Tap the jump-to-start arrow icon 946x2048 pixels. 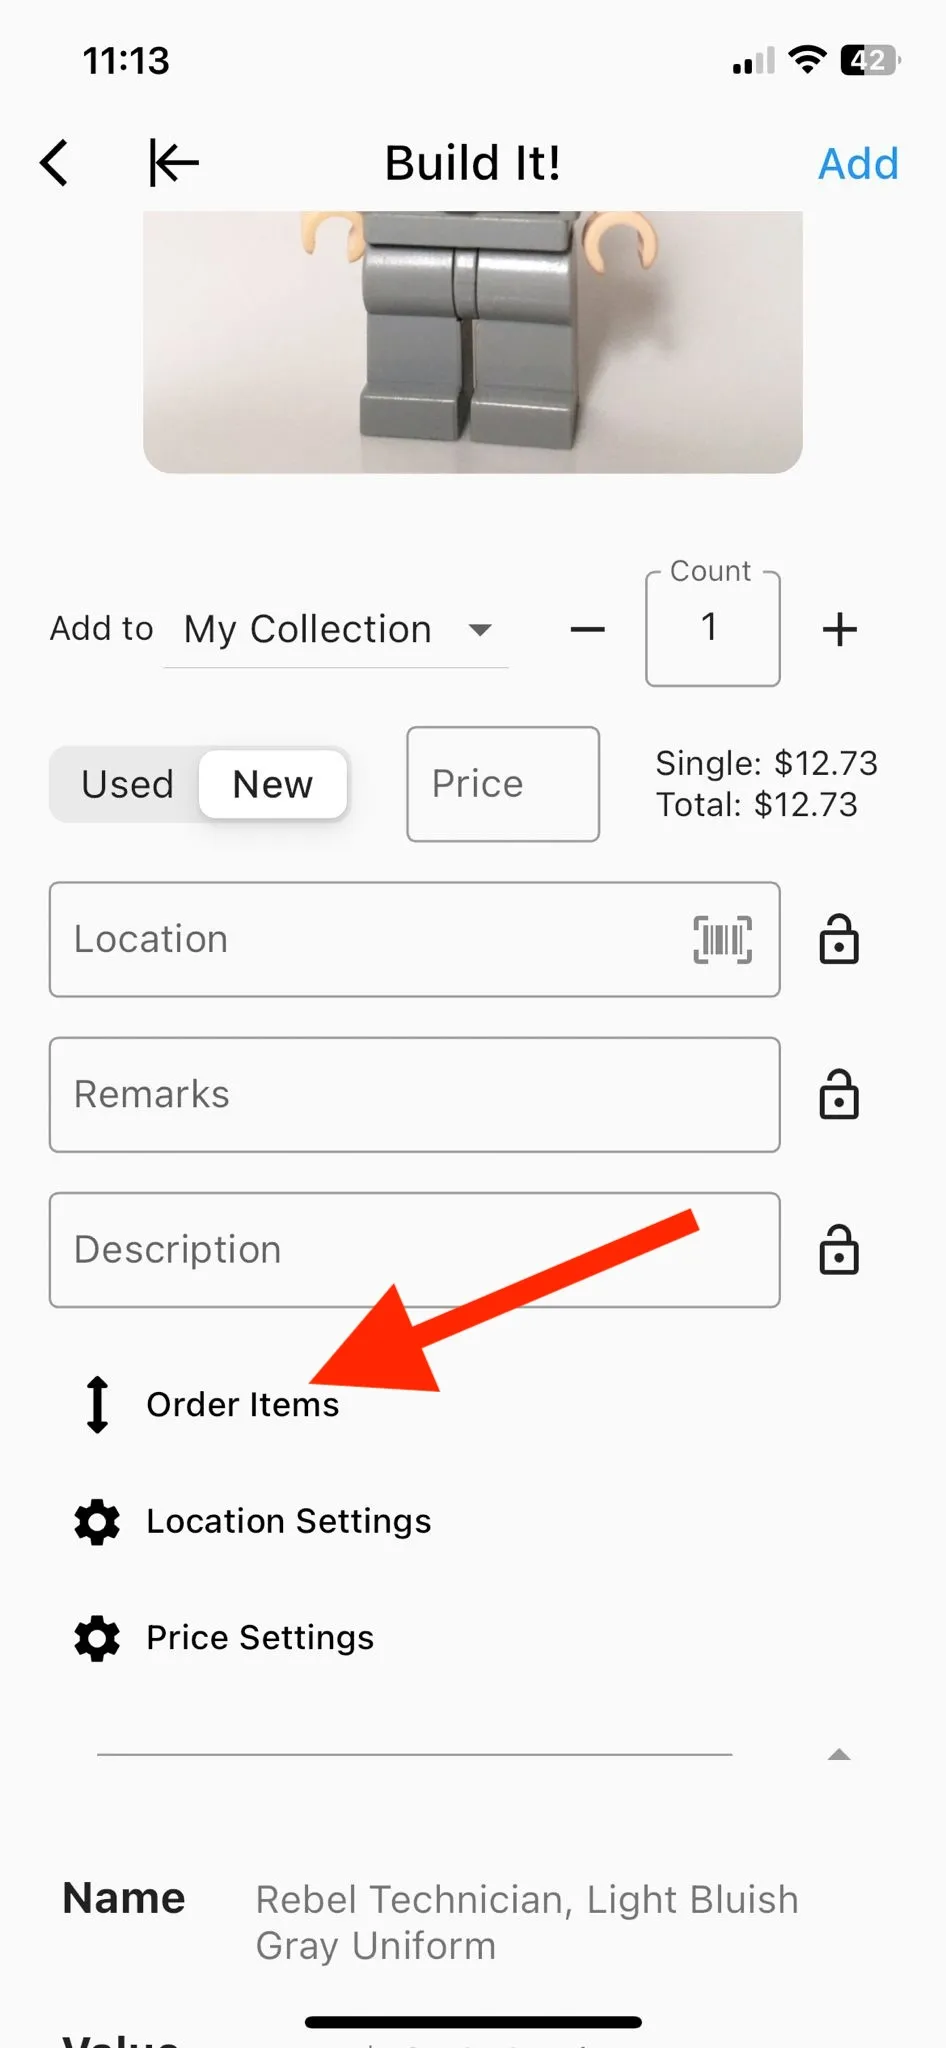pyautogui.click(x=174, y=163)
